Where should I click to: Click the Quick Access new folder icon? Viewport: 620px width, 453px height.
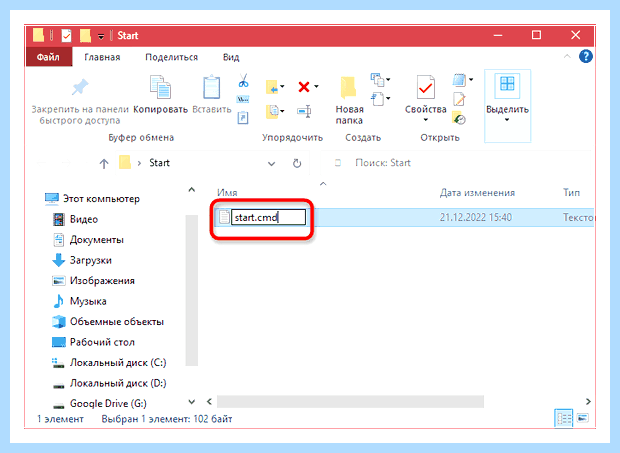click(x=85, y=36)
